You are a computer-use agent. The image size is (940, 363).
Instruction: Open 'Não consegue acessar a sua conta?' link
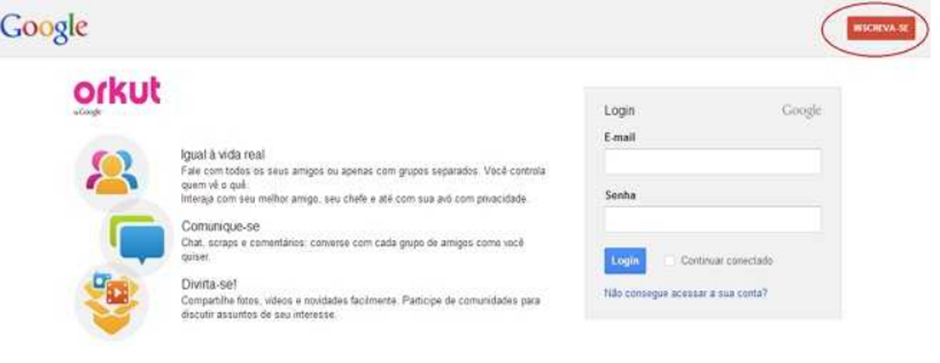686,294
